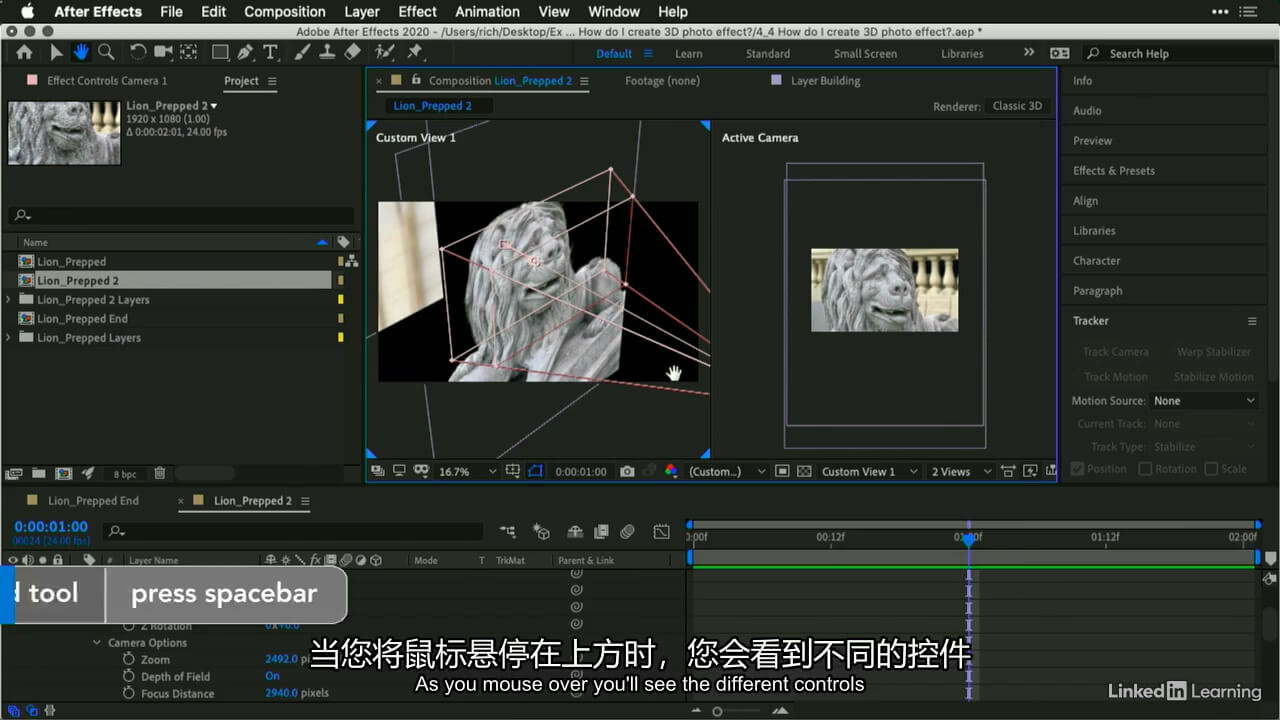
Task: Select the Roto Brush tool
Action: [385, 53]
